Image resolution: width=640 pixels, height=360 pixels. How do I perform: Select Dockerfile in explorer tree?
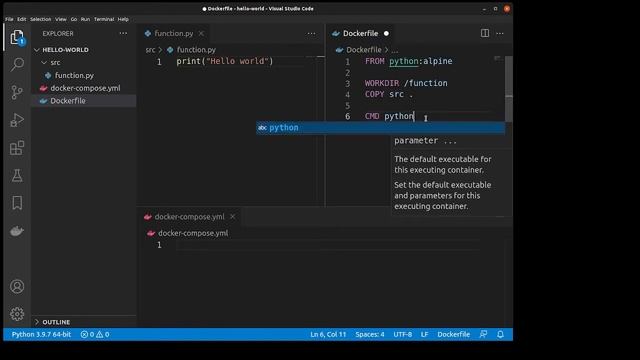[x=68, y=100]
